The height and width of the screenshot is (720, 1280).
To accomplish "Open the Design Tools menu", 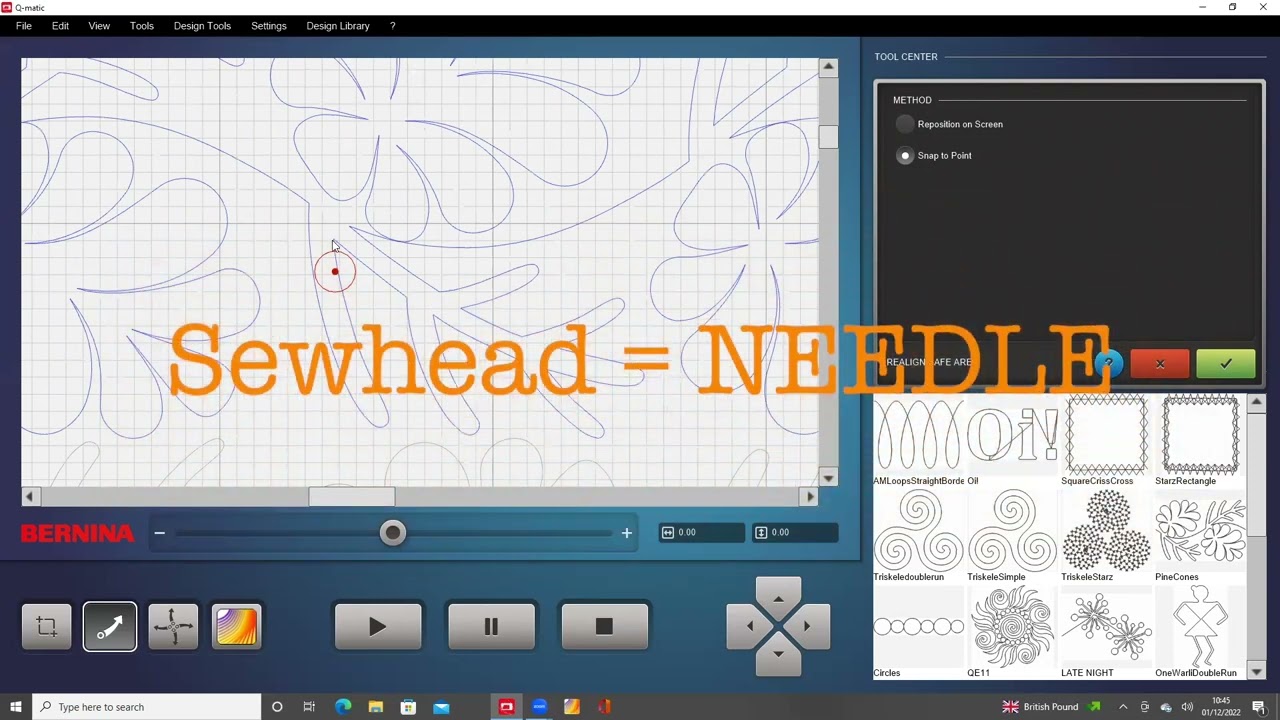I will (x=202, y=26).
